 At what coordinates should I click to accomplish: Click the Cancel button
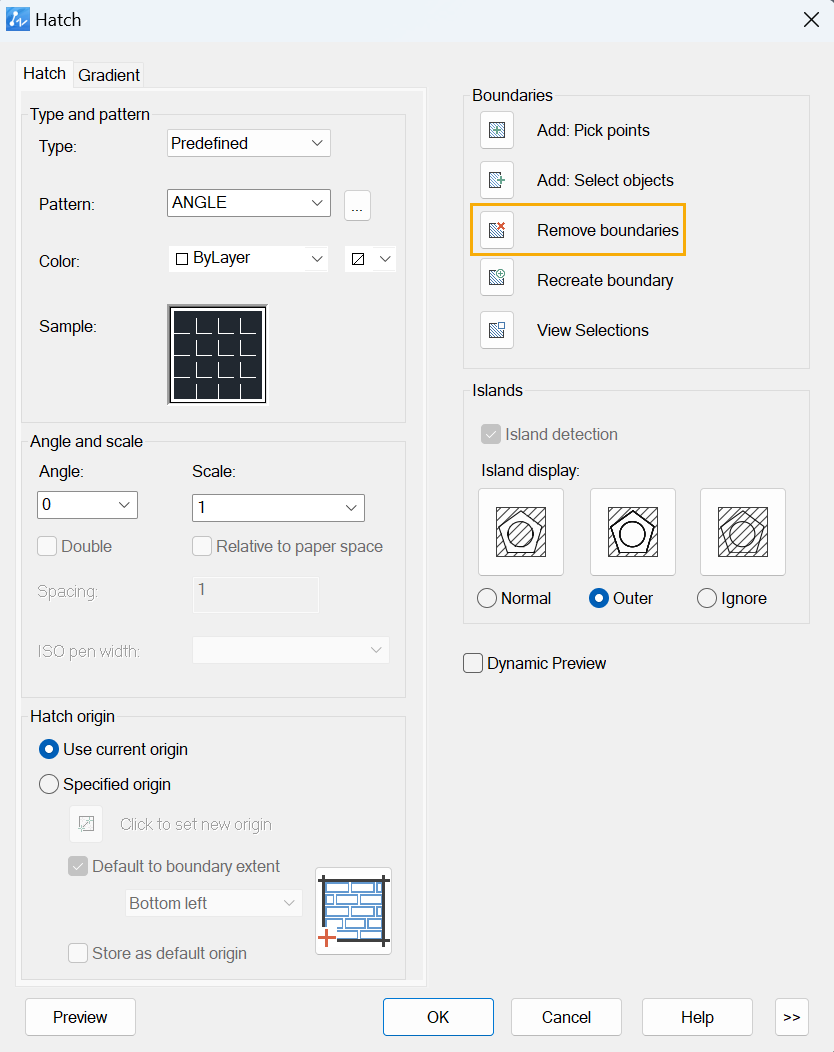click(566, 1017)
